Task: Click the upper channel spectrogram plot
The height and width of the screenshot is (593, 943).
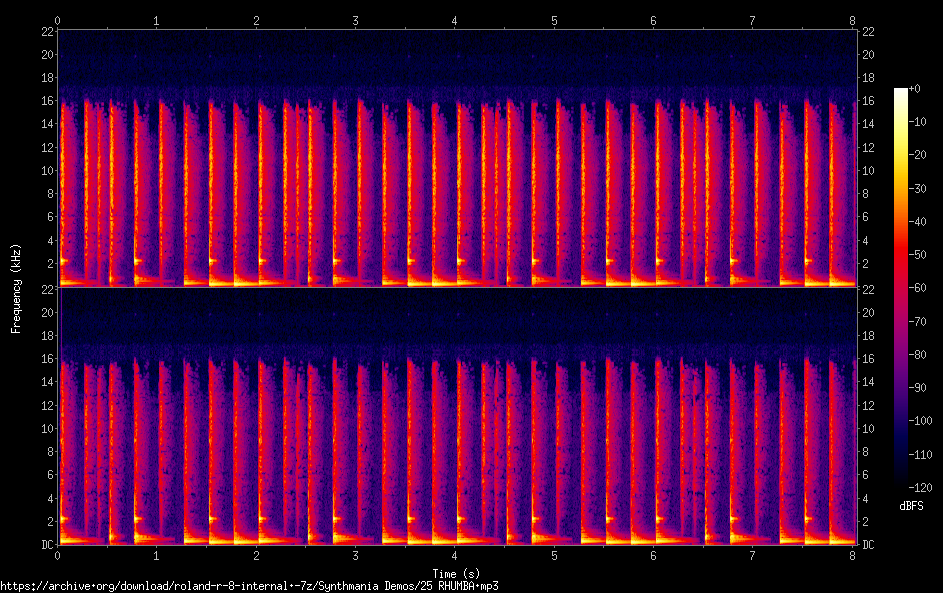Action: pyautogui.click(x=457, y=158)
